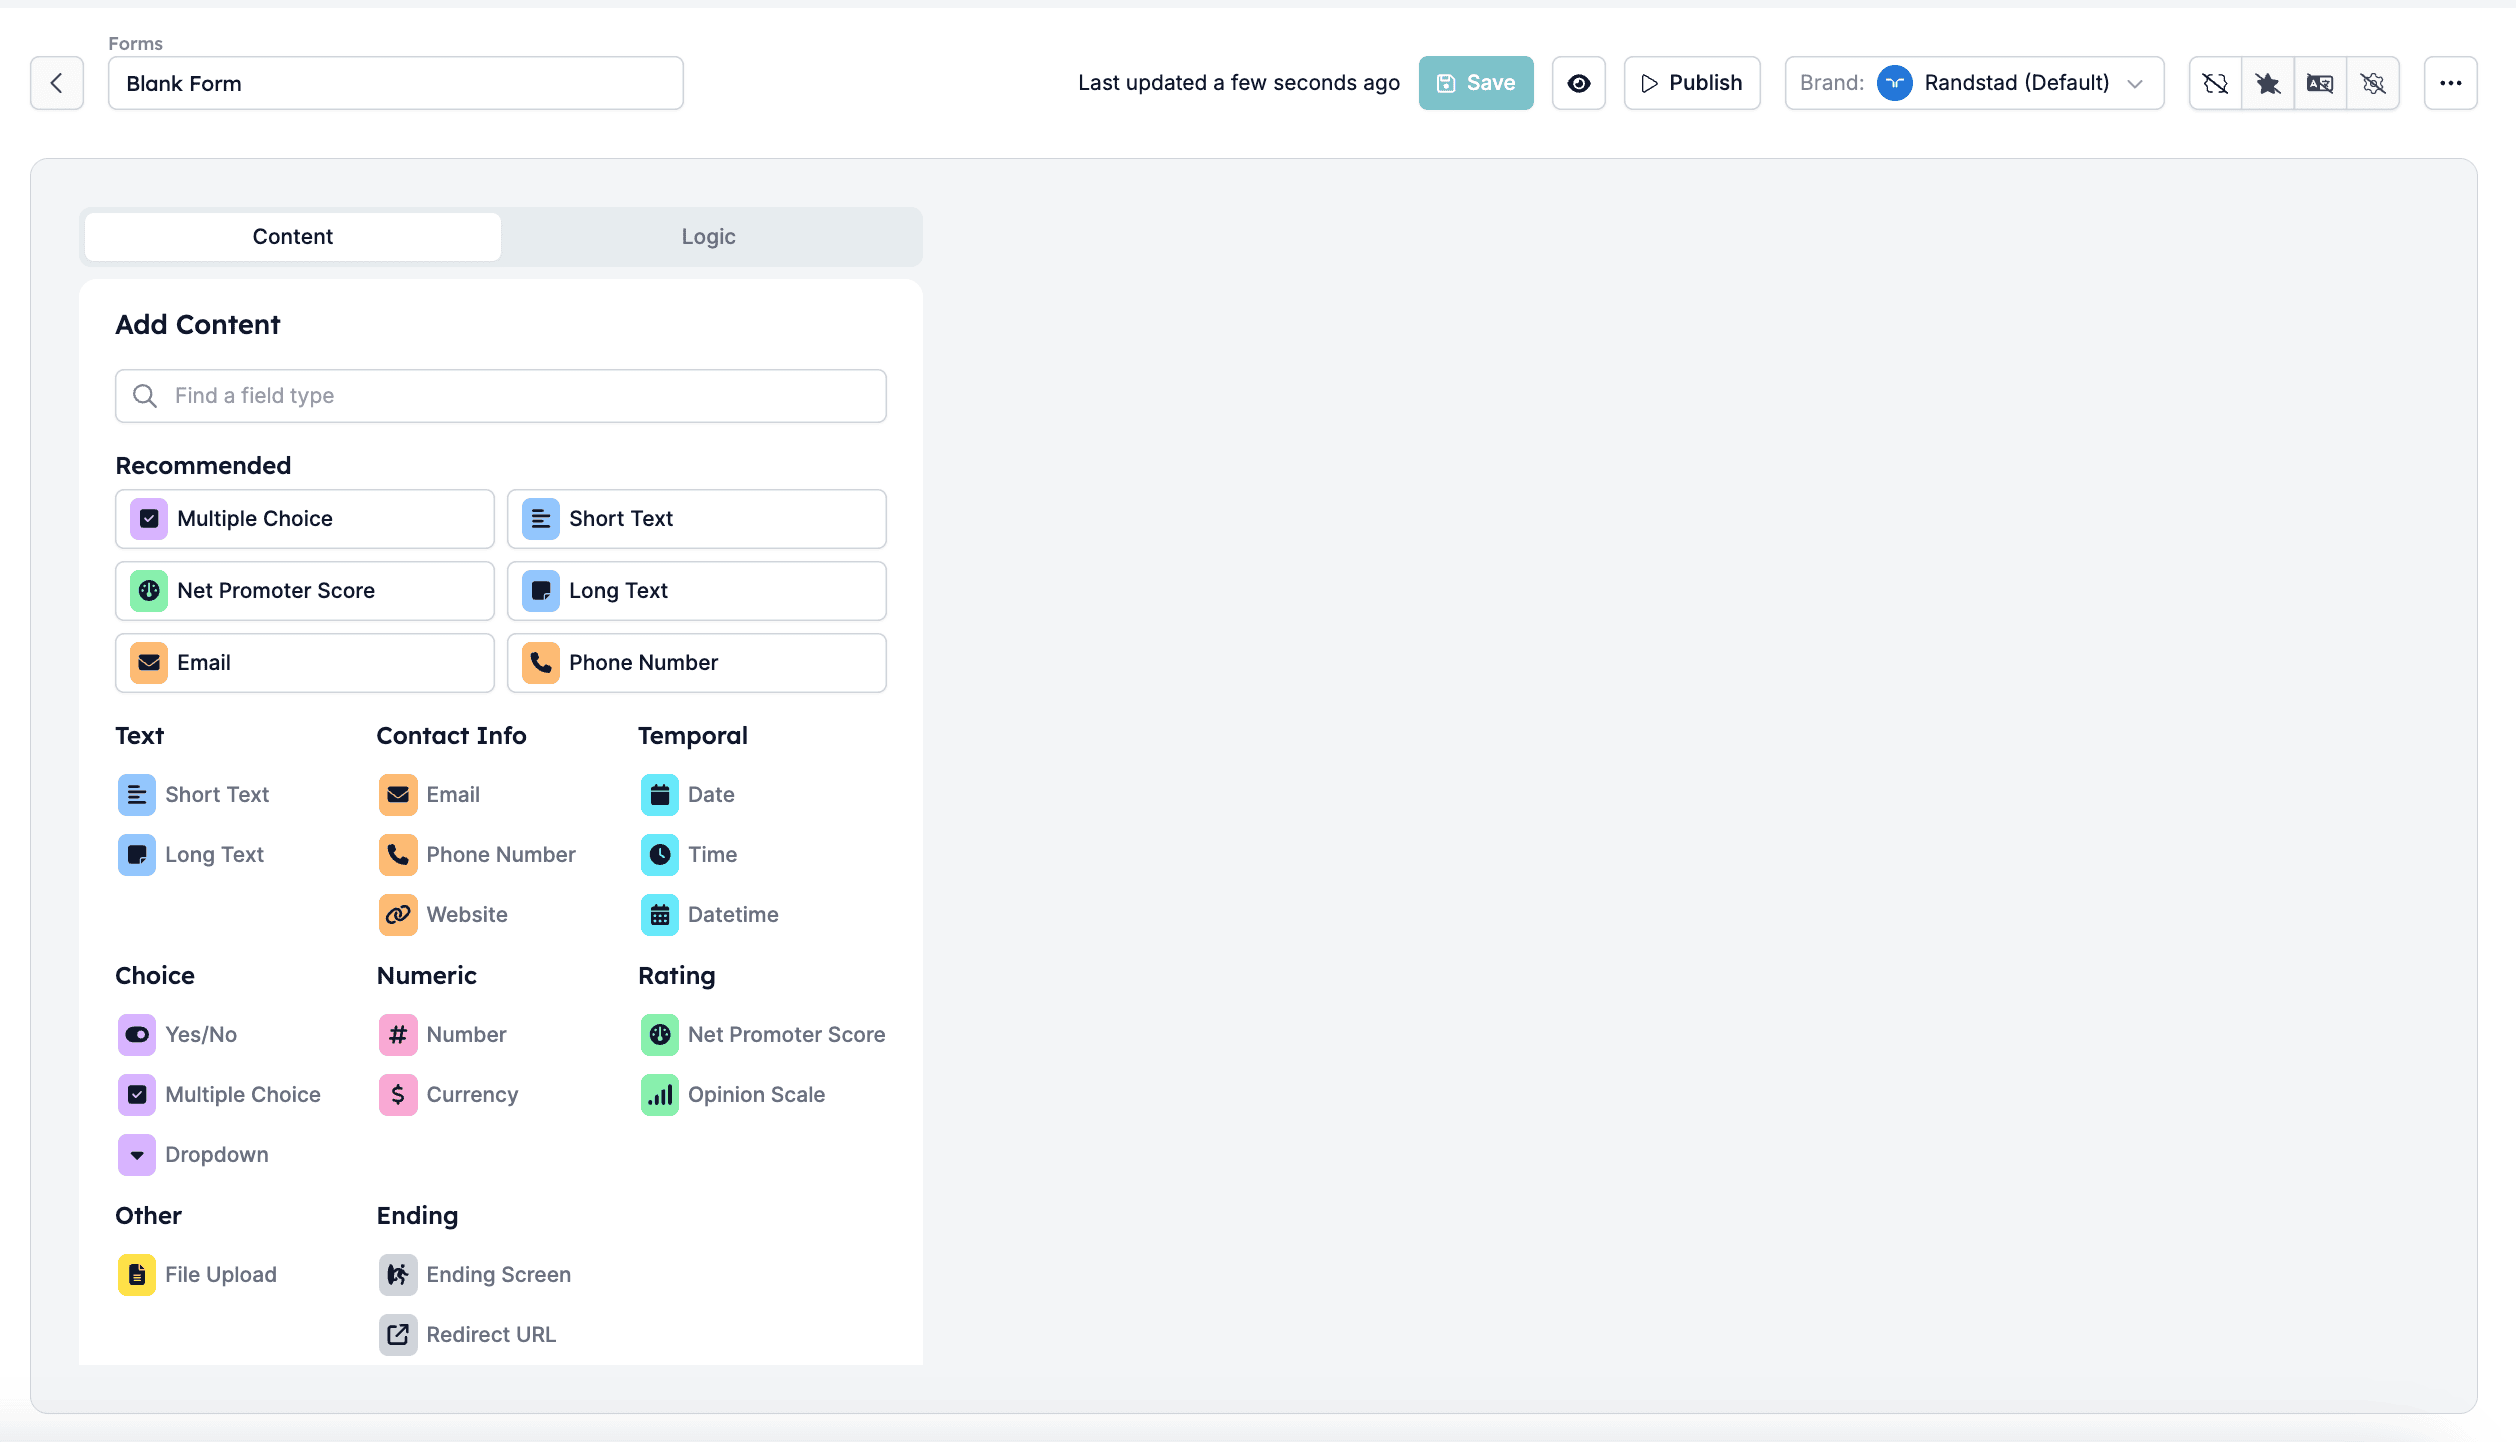
Task: Select the Opinion Scale bars icon
Action: (659, 1095)
